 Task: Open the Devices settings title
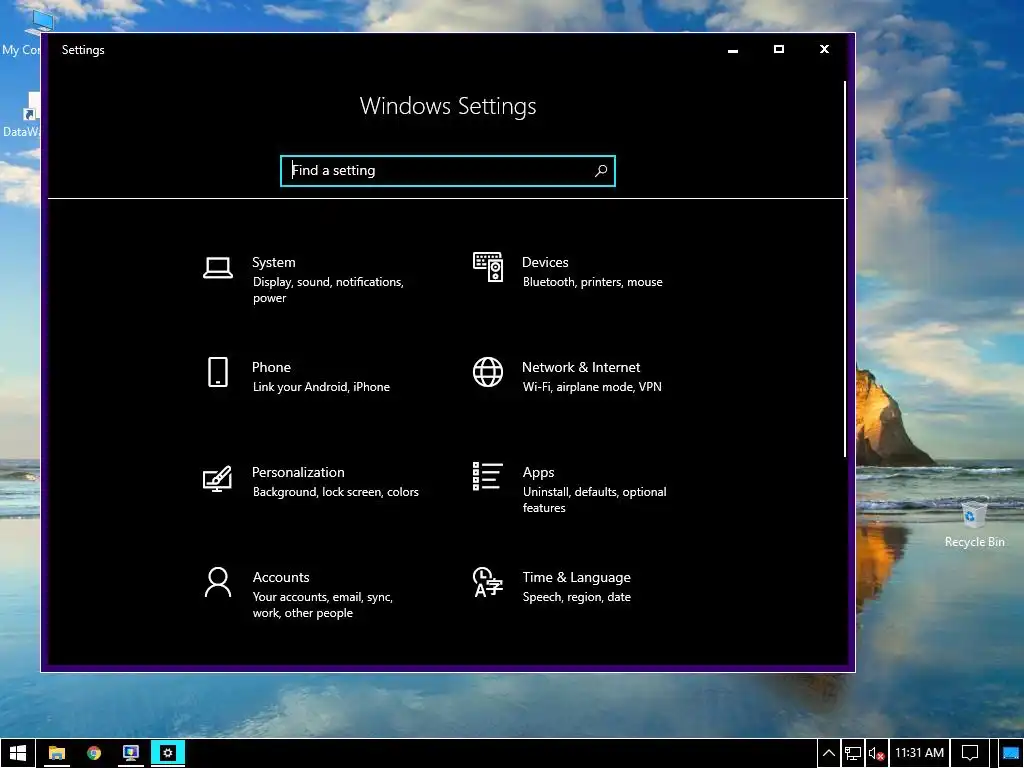point(545,263)
